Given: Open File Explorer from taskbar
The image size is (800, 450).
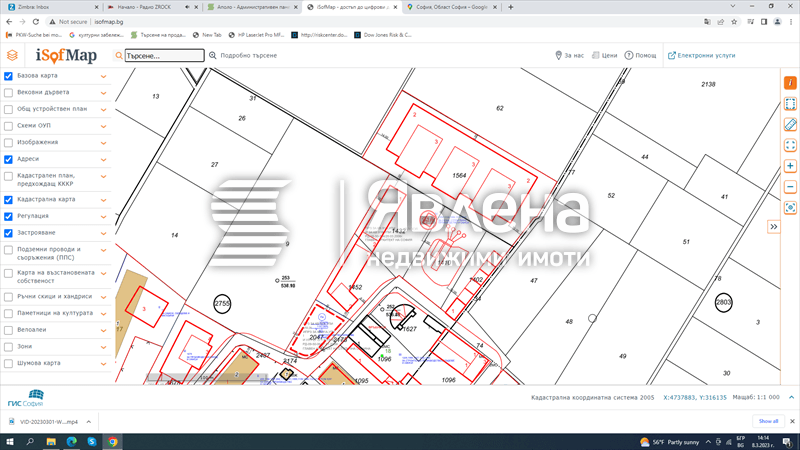Looking at the screenshot, I should (x=51, y=442).
